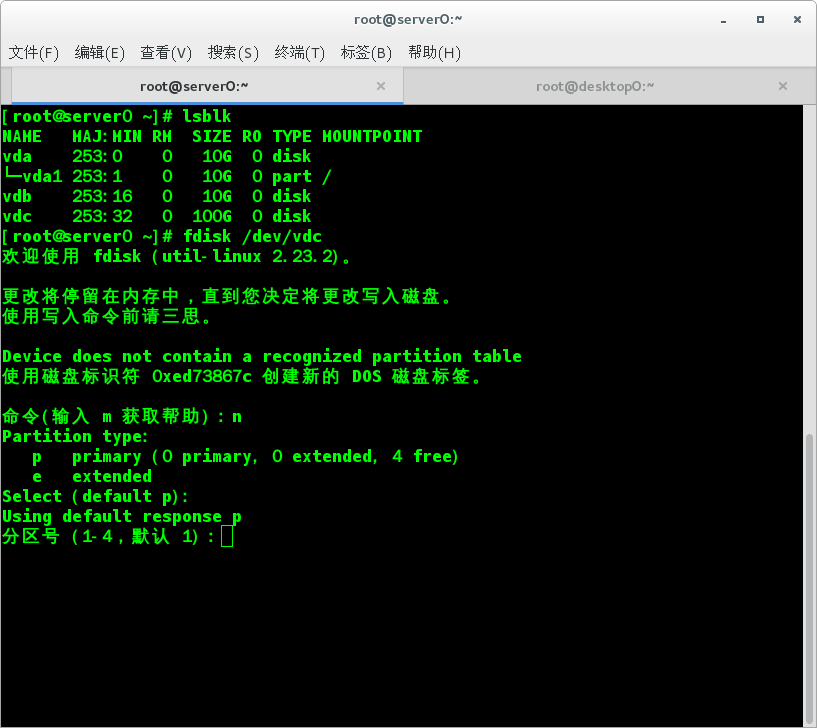Switch to the root@desktop0 tab
The height and width of the screenshot is (728, 817).
tap(603, 86)
